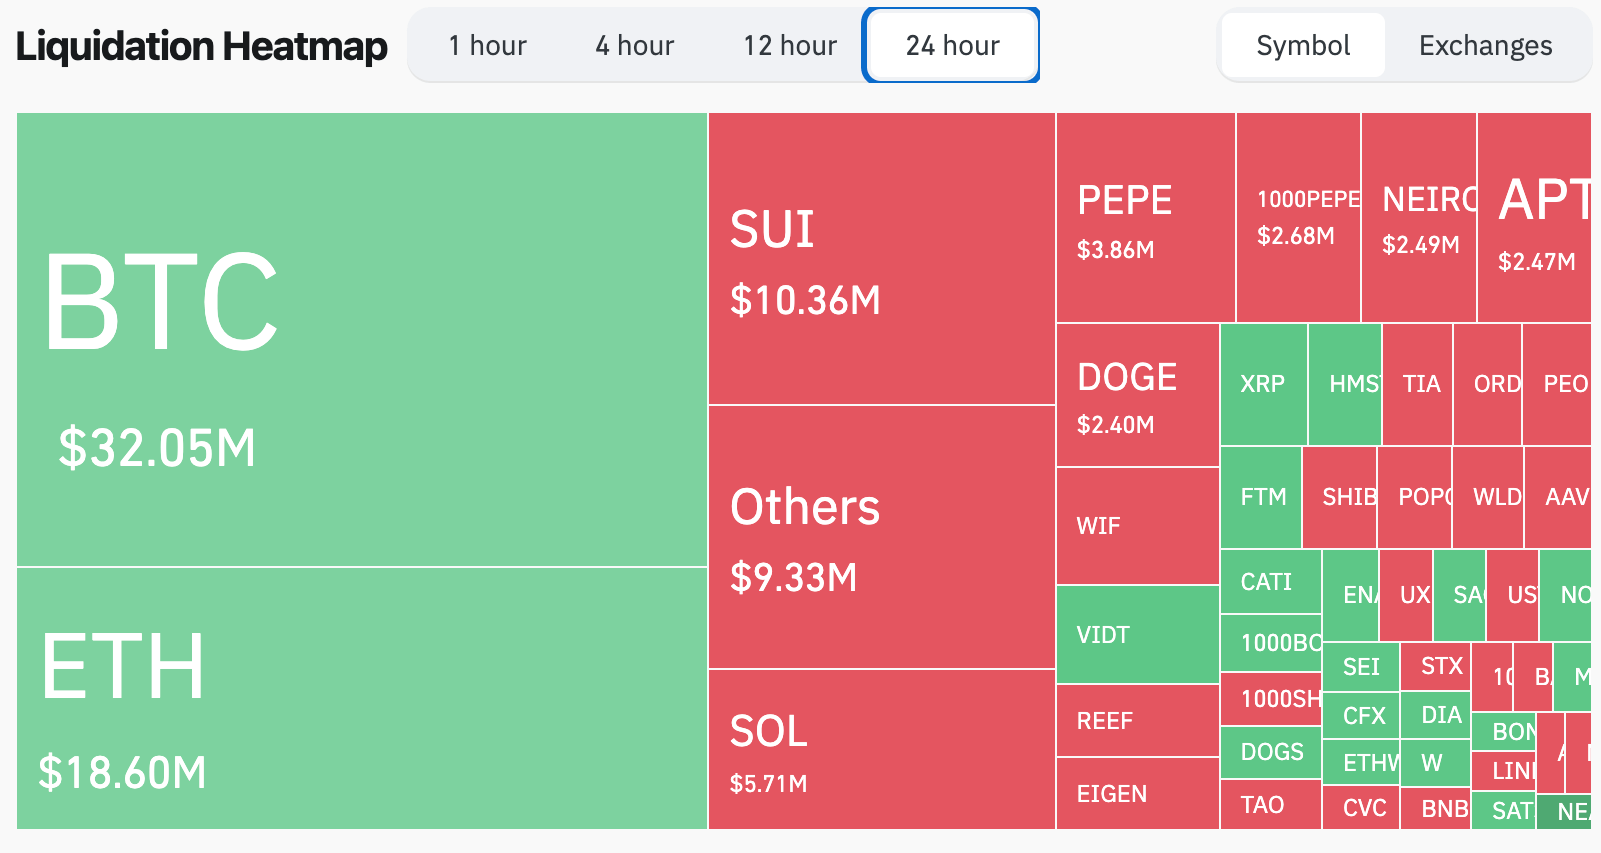
Task: Click the green XRP tile
Action: tap(1263, 383)
